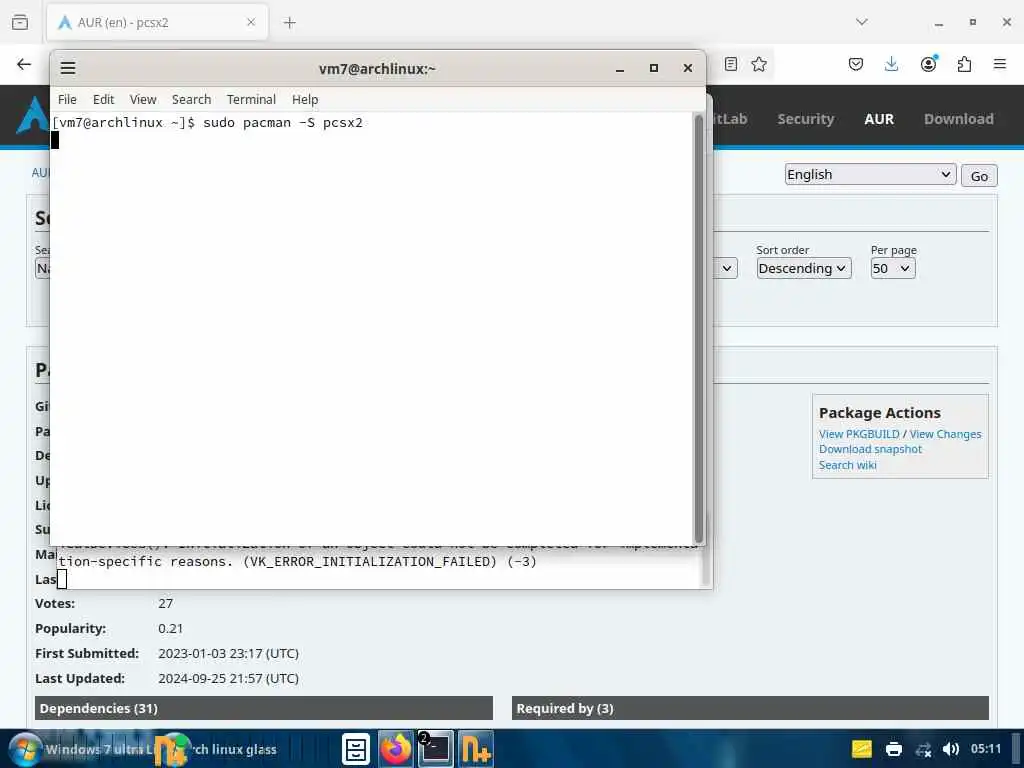Viewport: 1024px width, 768px height.
Task: Click the Required by (3) header
Action: click(x=750, y=709)
